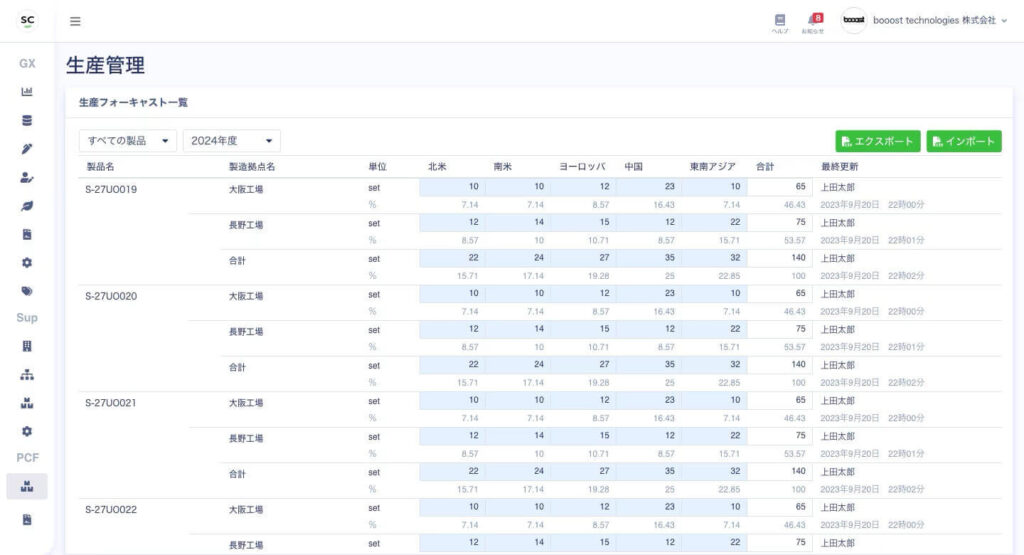Image resolution: width=1024 pixels, height=555 pixels.
Task: Open the 2024年度 fiscal year dropdown
Action: pyautogui.click(x=231, y=141)
